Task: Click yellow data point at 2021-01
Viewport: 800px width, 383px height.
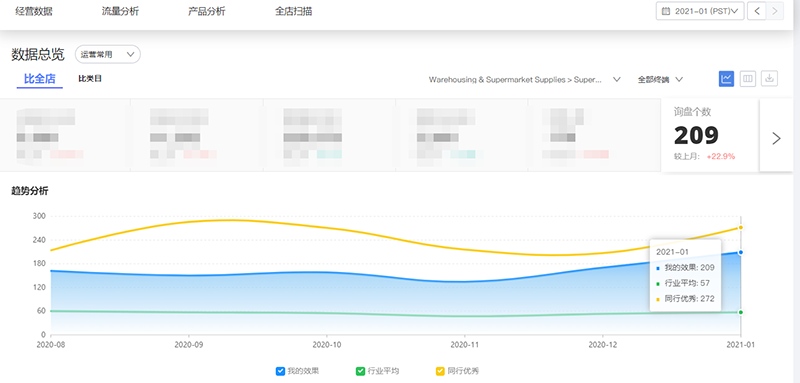Action: pos(740,227)
